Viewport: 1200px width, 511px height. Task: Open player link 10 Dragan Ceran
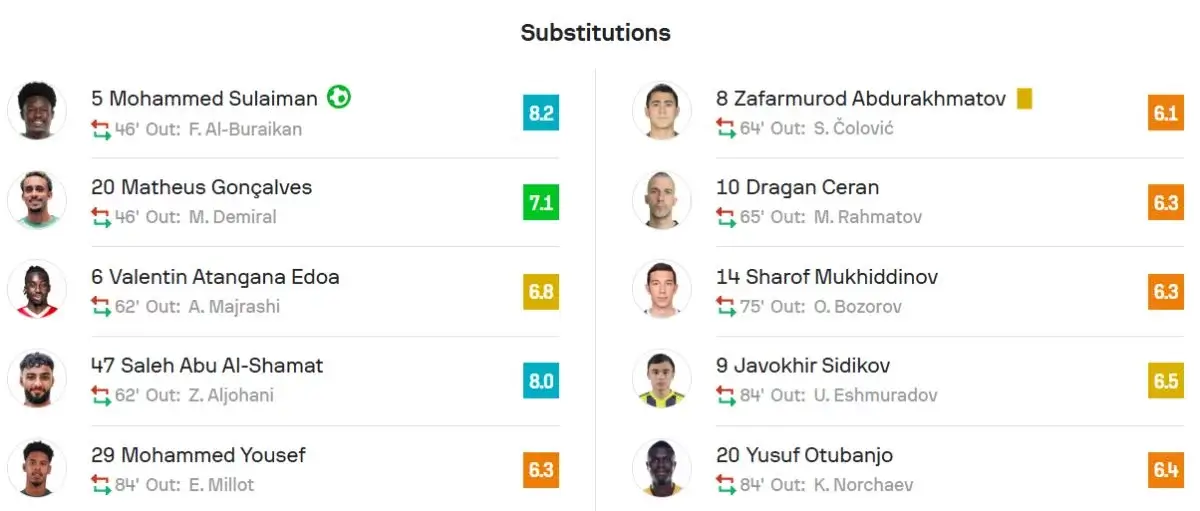click(x=798, y=187)
